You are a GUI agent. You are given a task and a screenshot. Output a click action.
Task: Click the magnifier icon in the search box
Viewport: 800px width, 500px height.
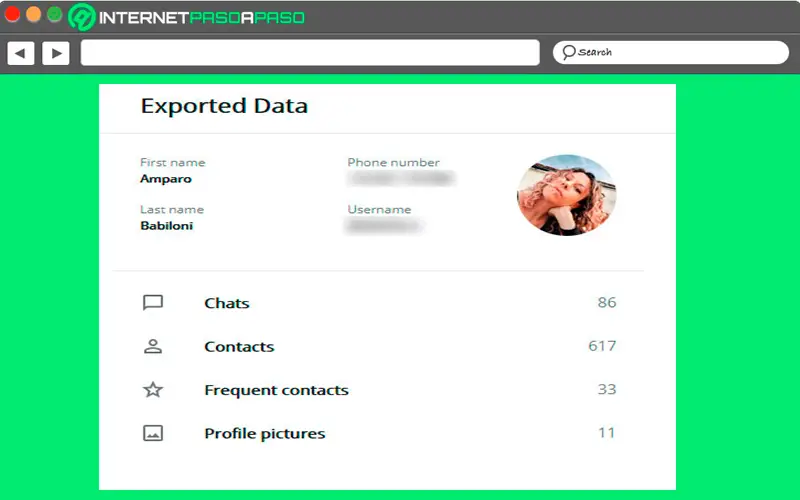coord(568,52)
